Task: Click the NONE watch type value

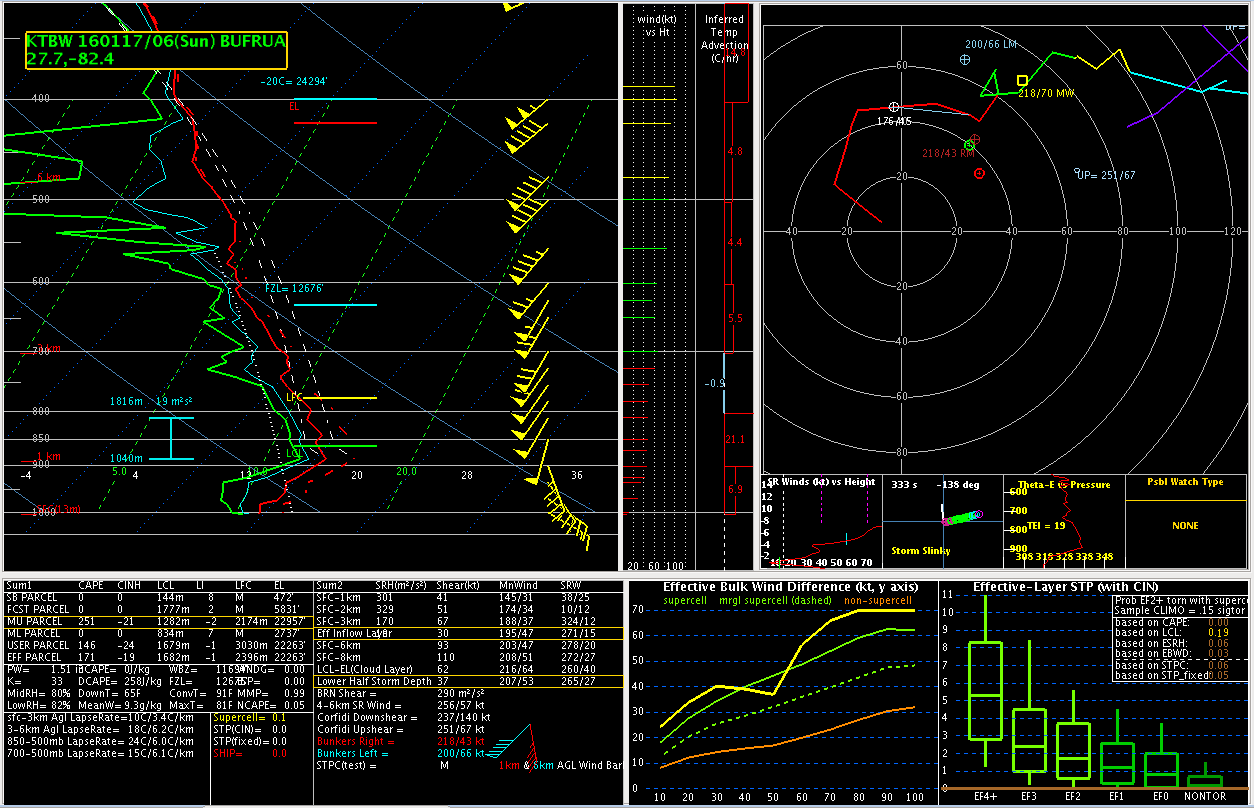Action: point(1185,525)
